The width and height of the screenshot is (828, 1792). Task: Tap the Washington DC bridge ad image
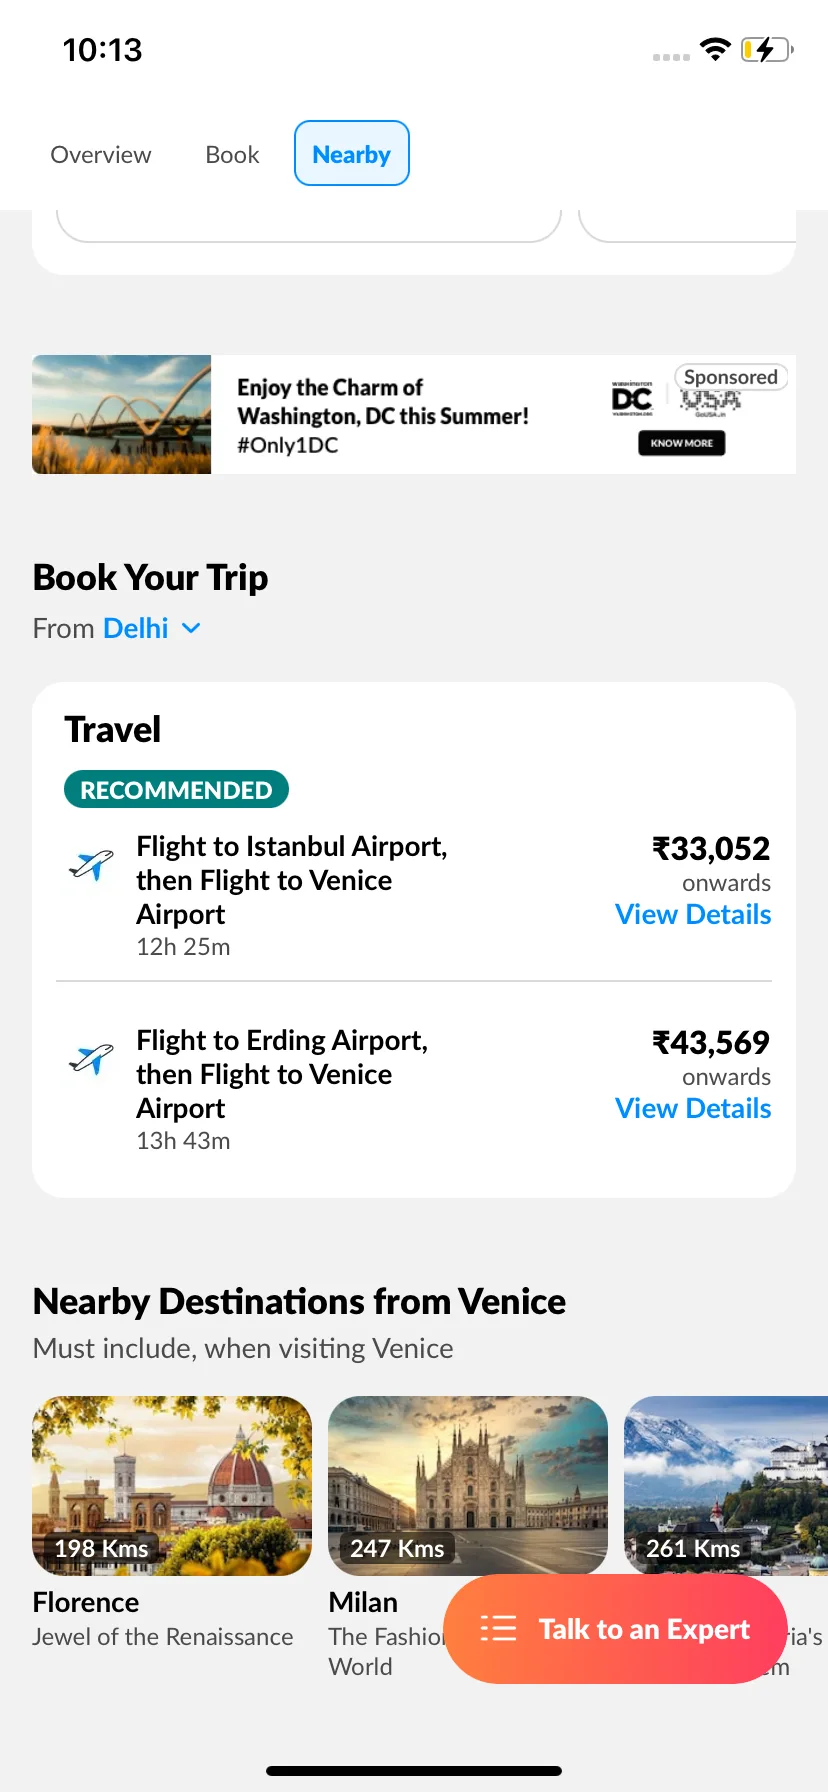[122, 414]
